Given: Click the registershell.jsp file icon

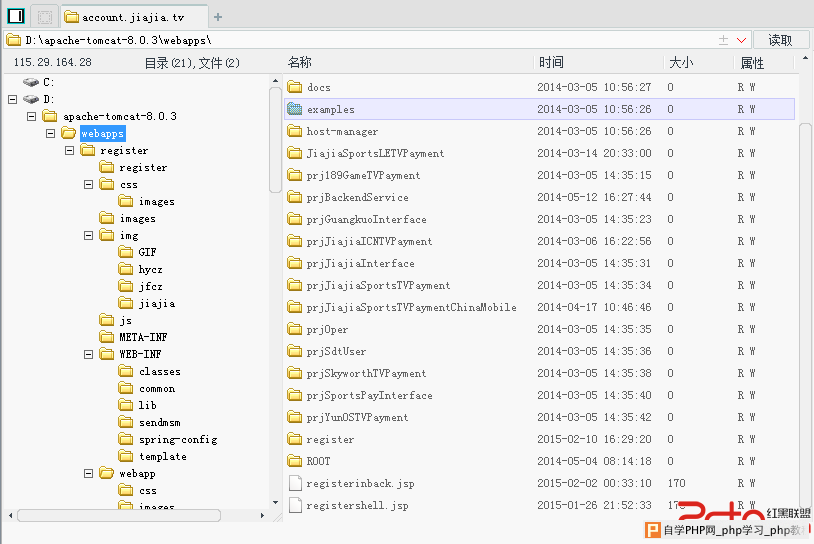Looking at the screenshot, I should [x=295, y=505].
